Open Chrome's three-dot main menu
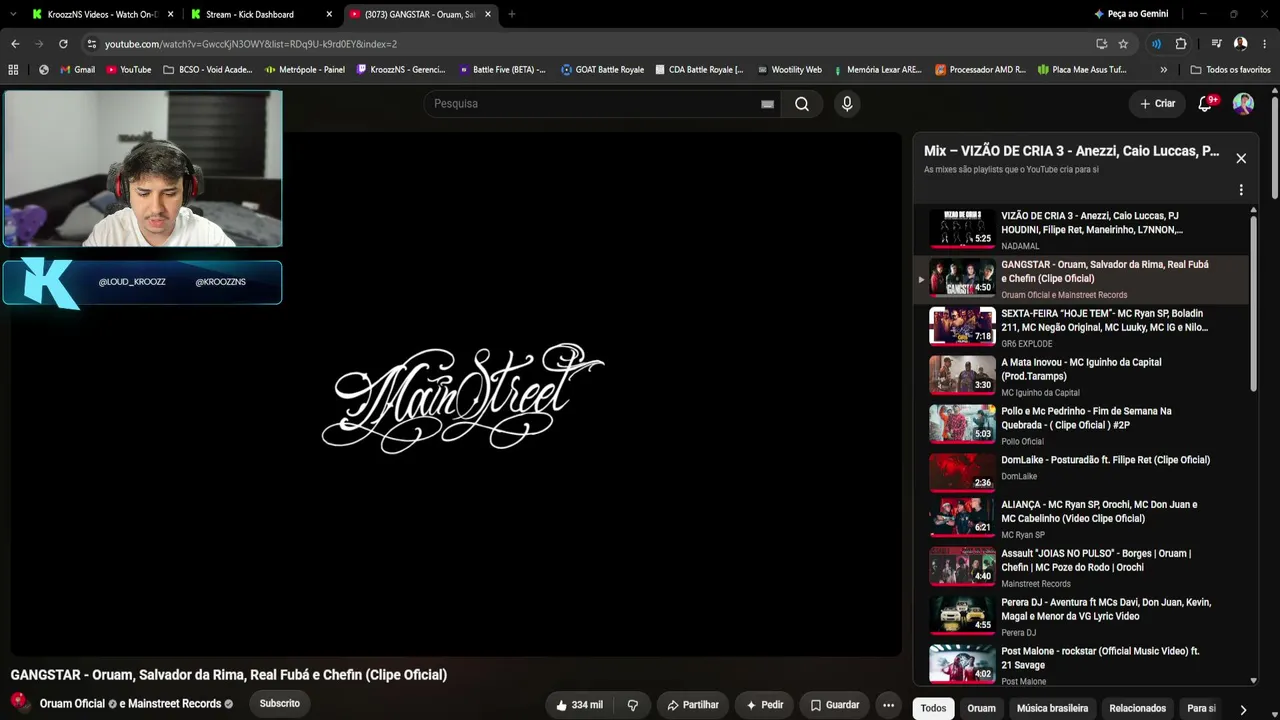 point(1264,44)
